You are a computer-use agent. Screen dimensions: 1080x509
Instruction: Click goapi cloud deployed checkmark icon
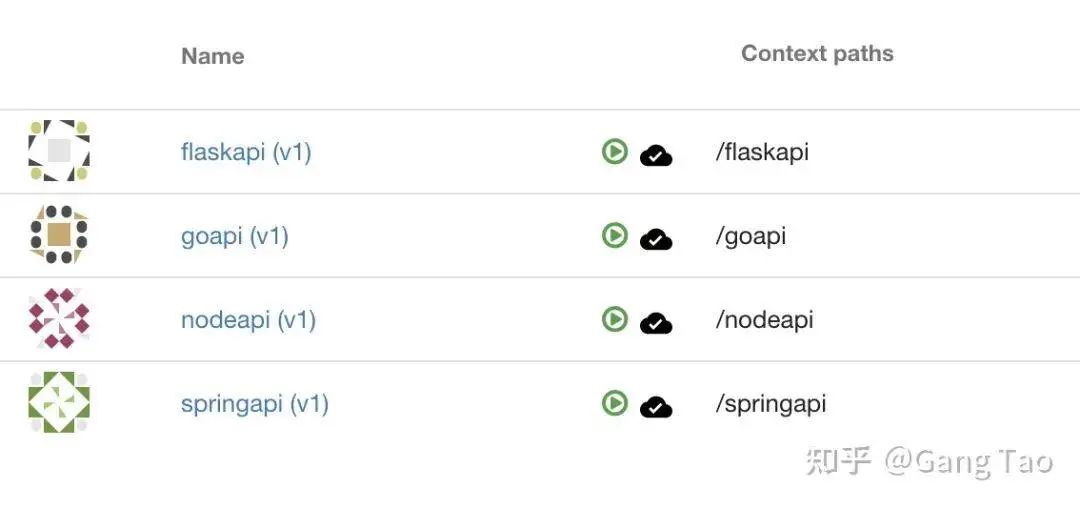tap(656, 240)
